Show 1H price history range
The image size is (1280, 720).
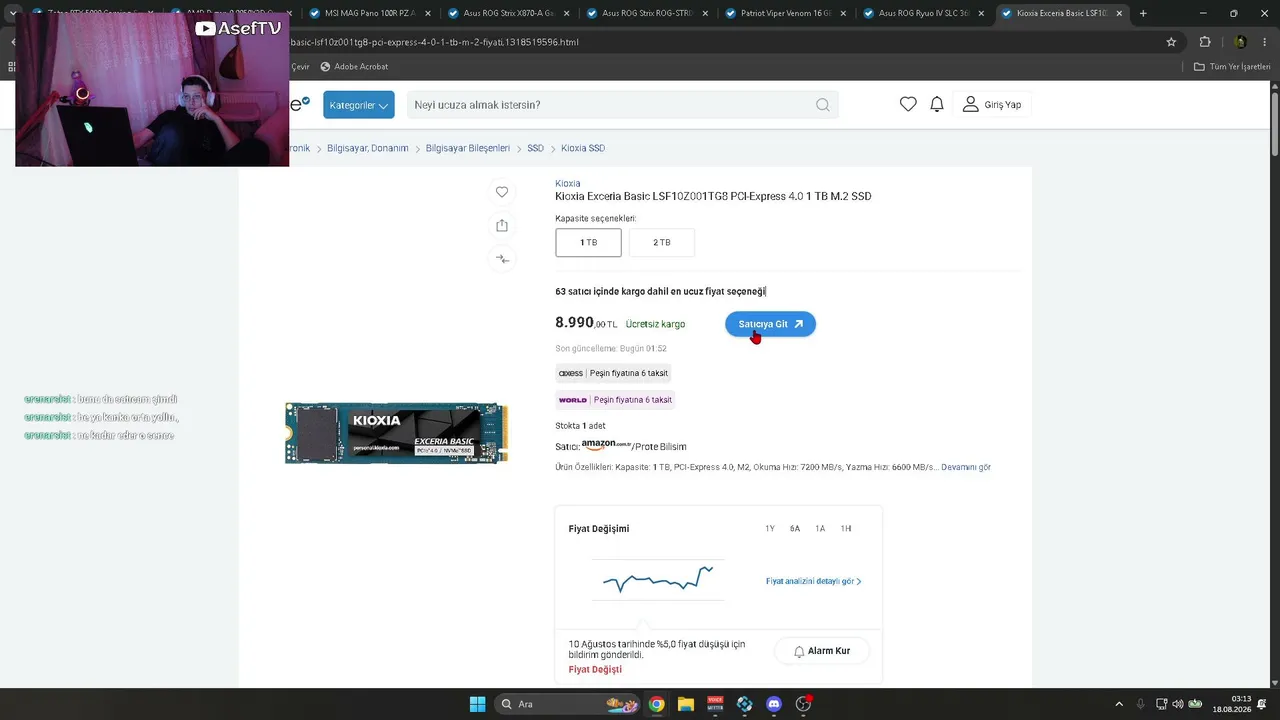click(846, 529)
